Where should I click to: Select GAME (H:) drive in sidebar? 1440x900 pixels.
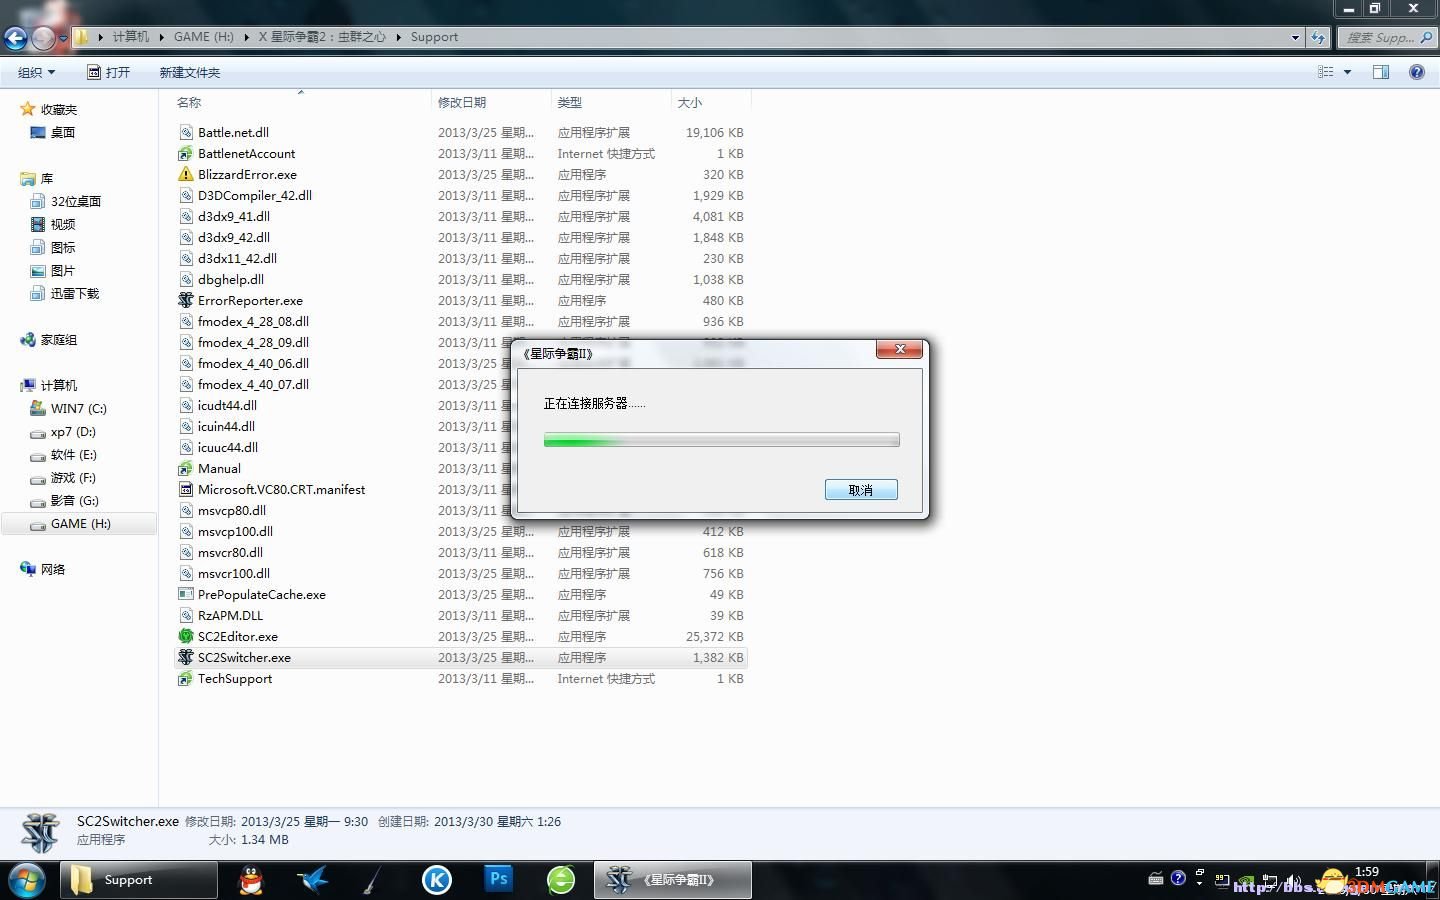tap(81, 523)
